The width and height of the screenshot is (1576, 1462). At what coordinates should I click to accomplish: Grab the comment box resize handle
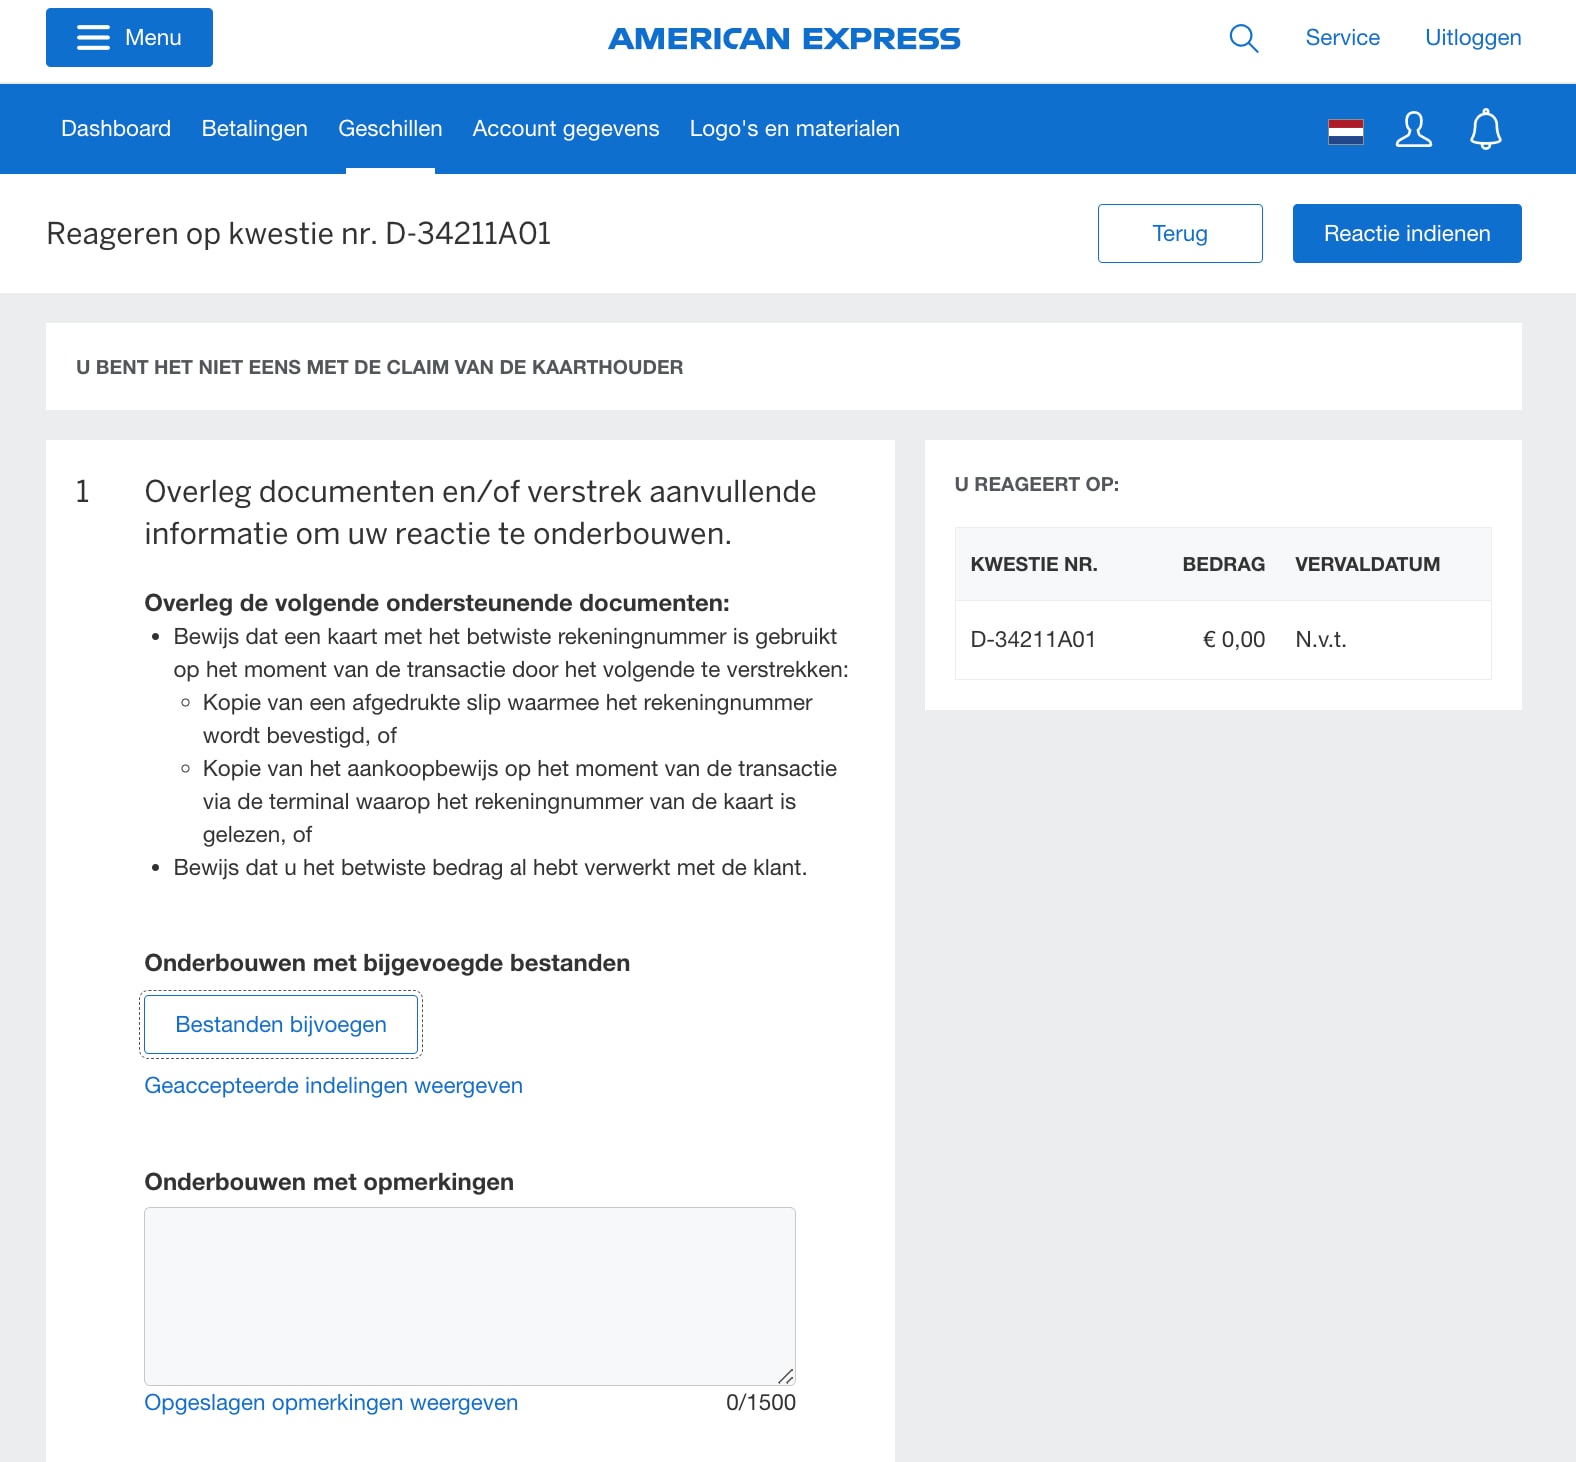[x=785, y=1376]
